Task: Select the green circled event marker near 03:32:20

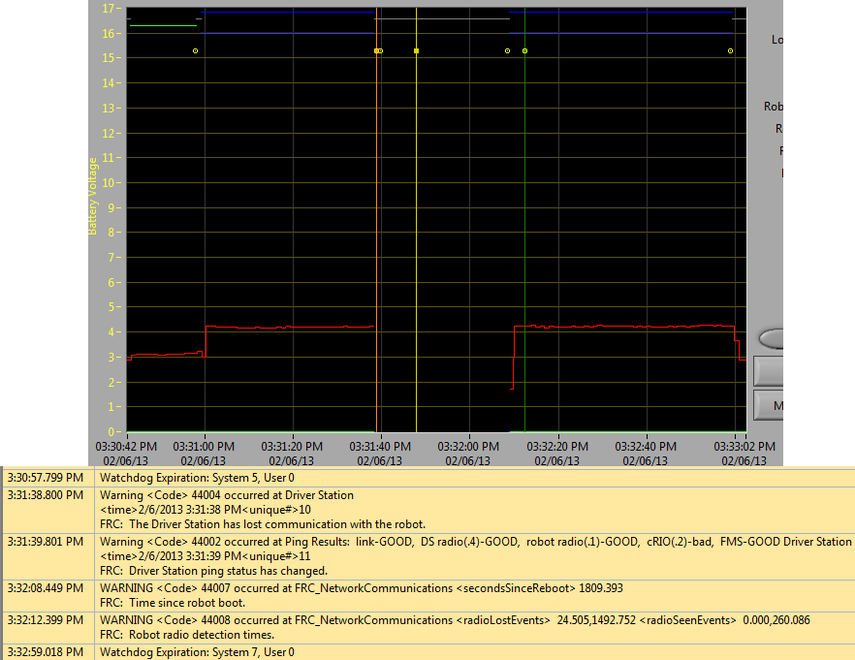Action: pos(524,50)
